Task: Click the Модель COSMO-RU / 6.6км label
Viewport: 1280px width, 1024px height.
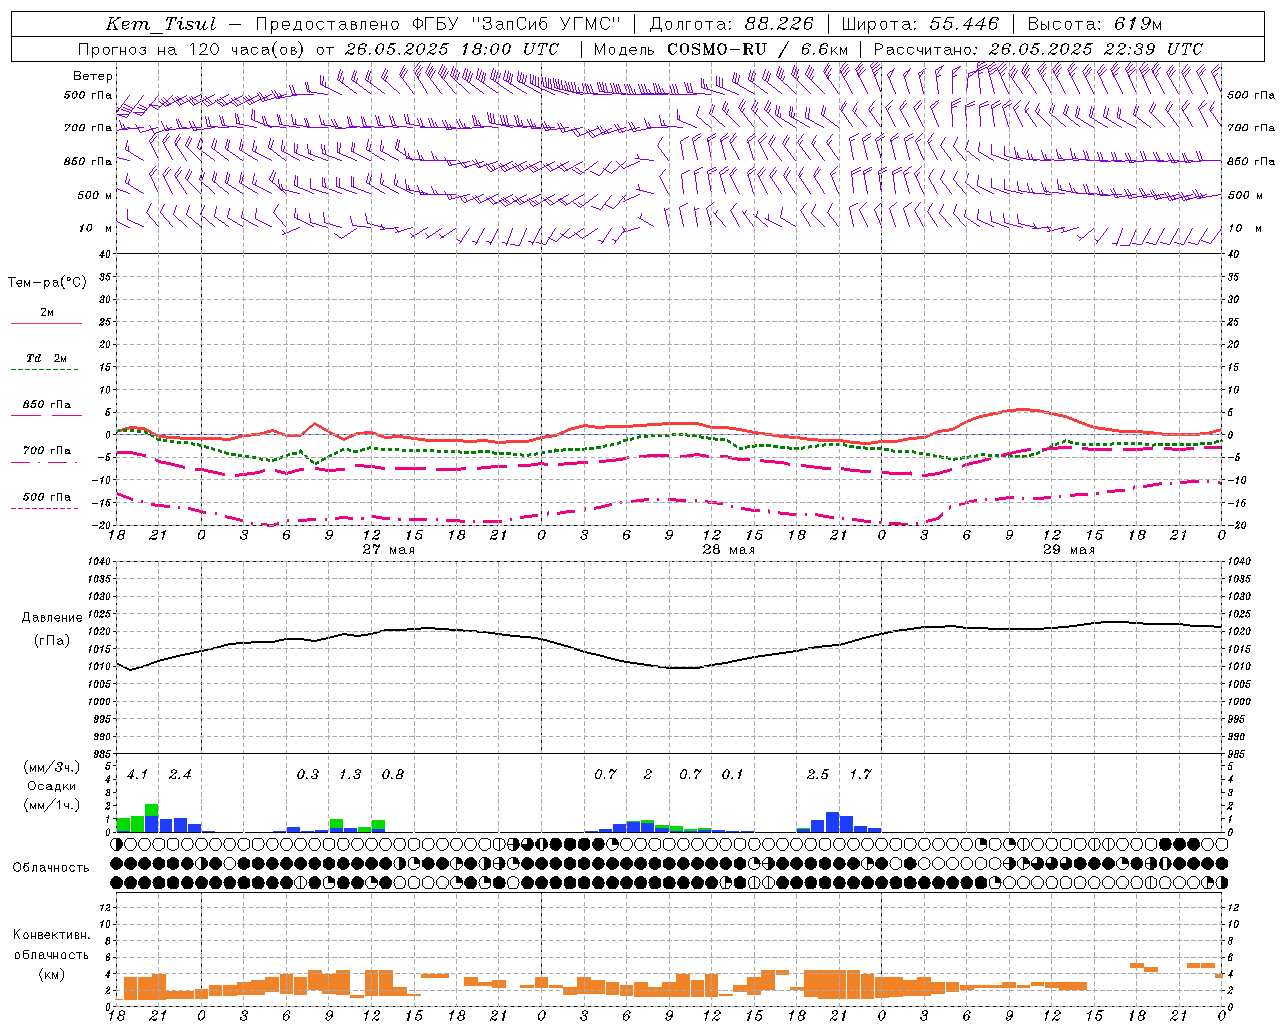Action: [721, 49]
